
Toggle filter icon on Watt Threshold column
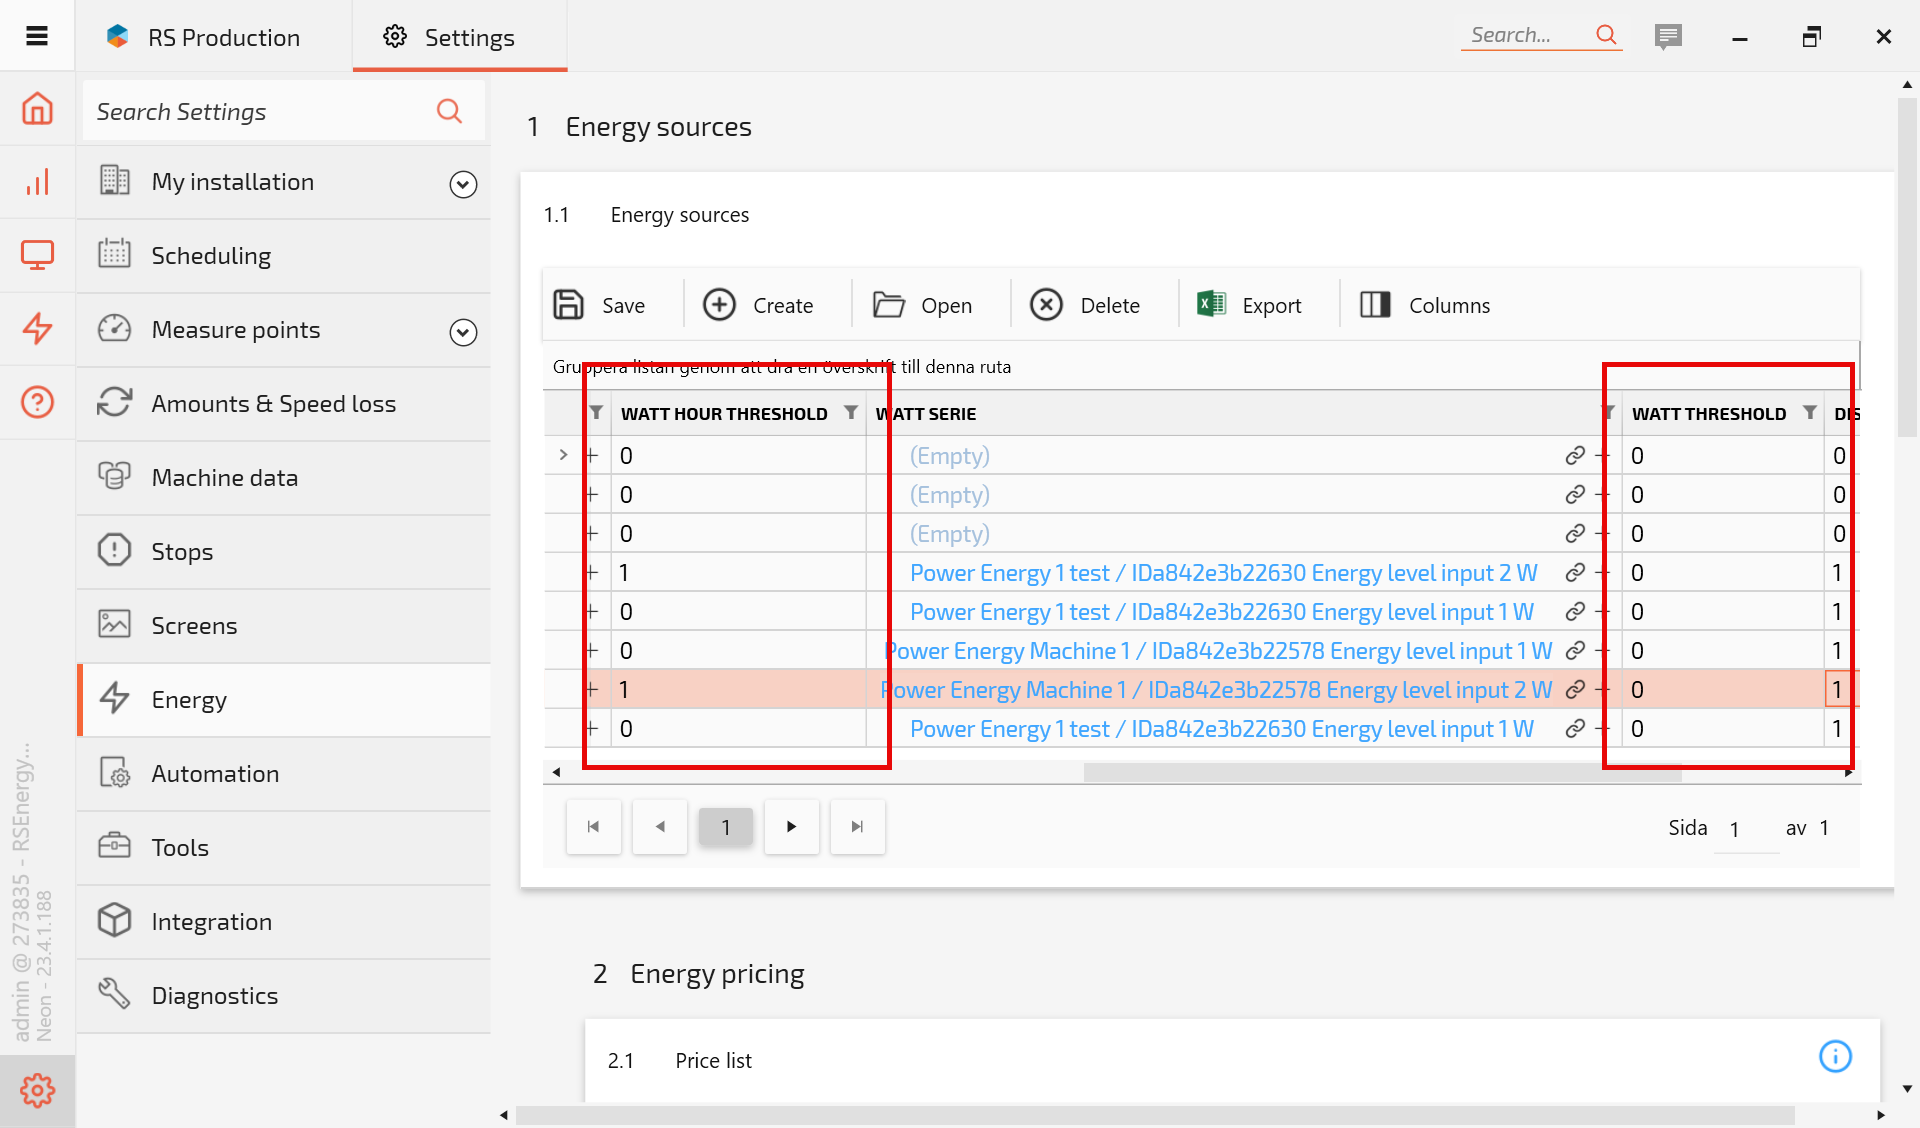coord(1809,412)
